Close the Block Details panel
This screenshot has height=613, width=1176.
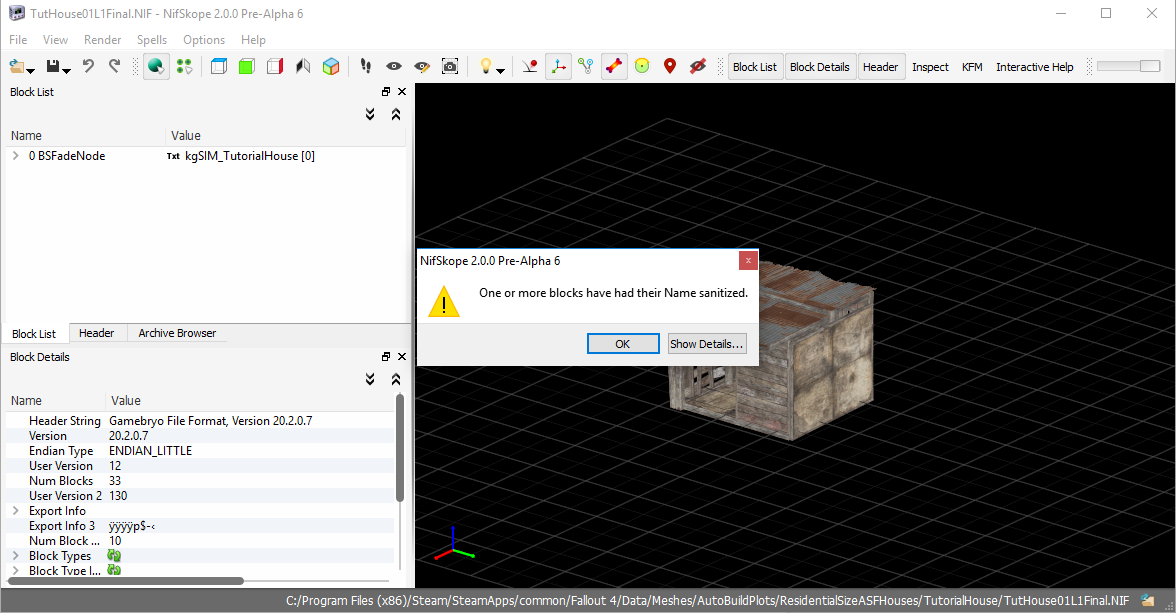tap(402, 356)
